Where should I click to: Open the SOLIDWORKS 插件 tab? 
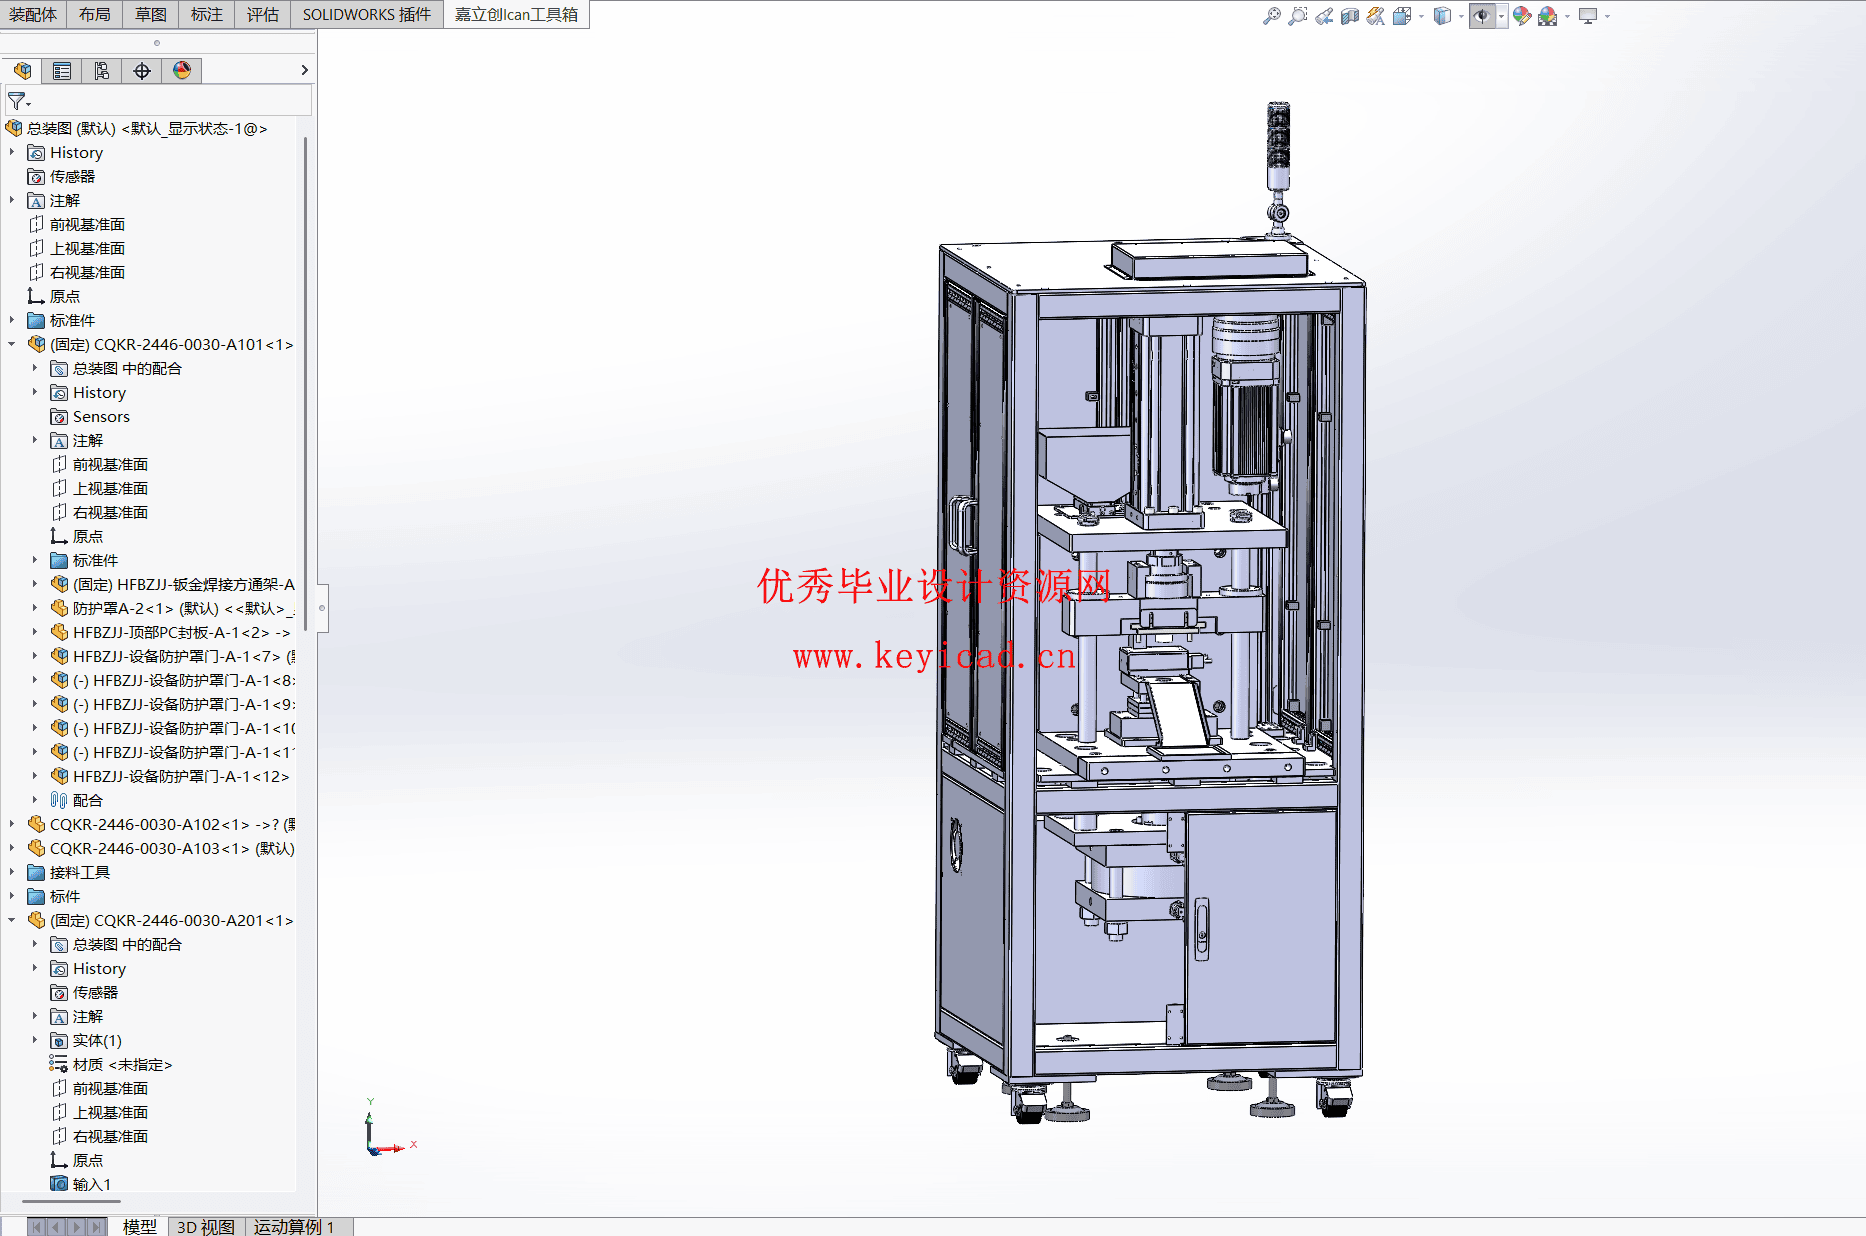pos(367,14)
